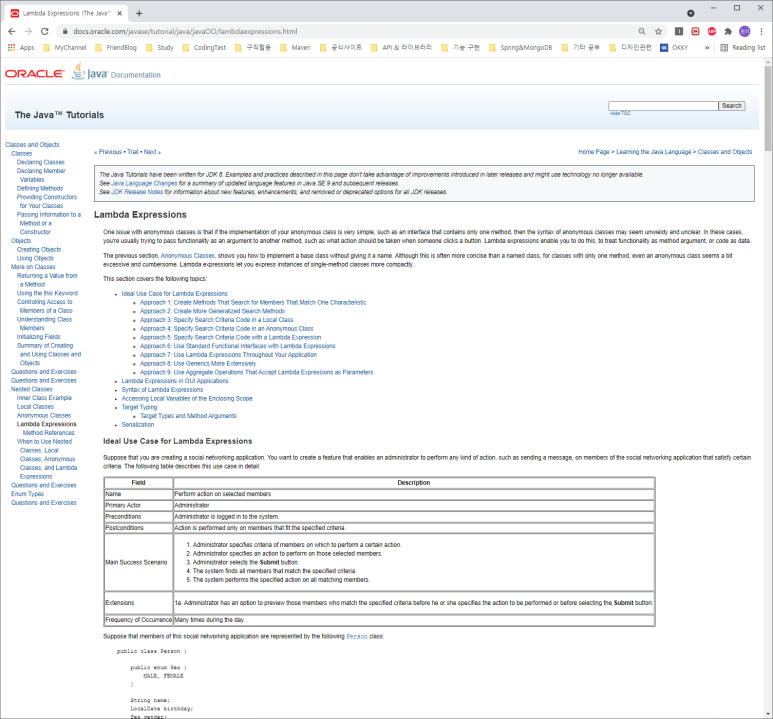Open the API & 라이브러리 bookmark folder

pos(401,47)
